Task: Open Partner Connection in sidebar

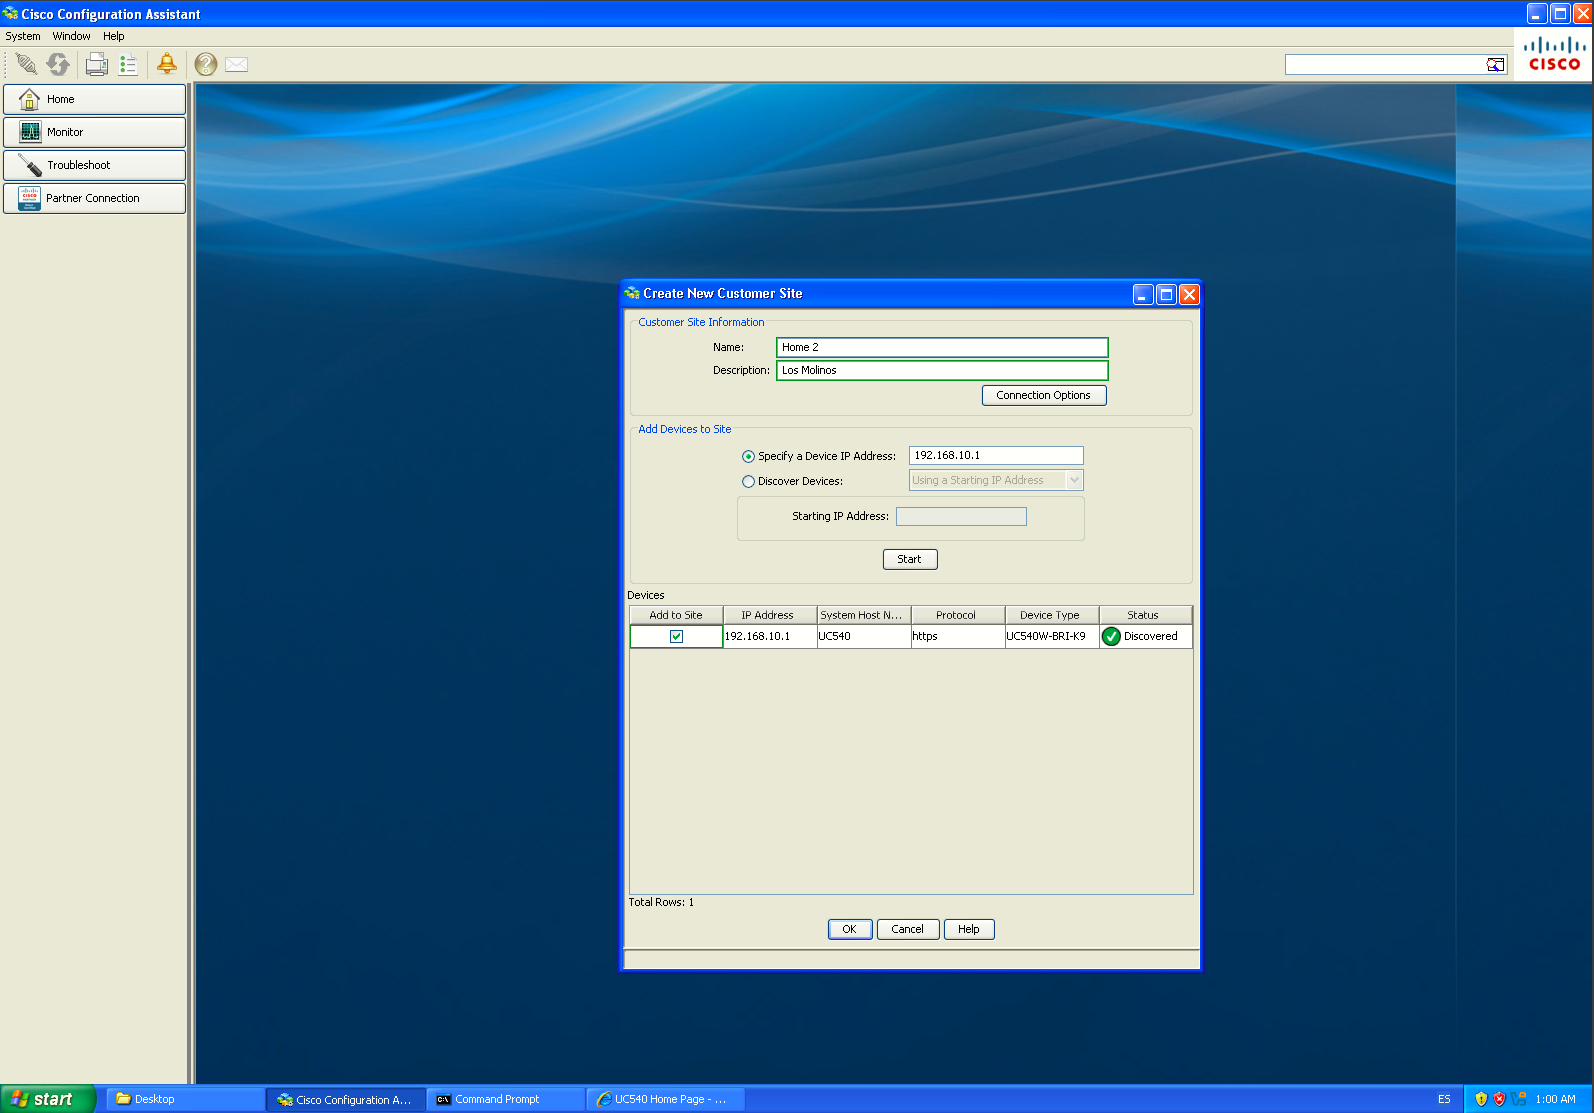Action: [x=94, y=198]
